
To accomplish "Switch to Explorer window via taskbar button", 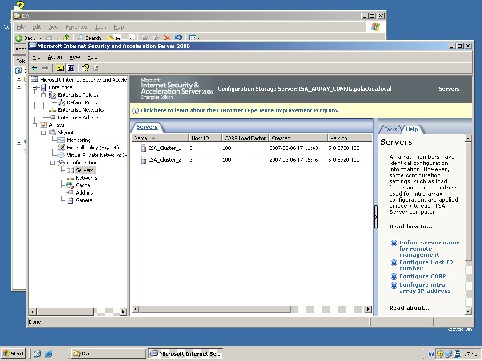I will (108, 353).
